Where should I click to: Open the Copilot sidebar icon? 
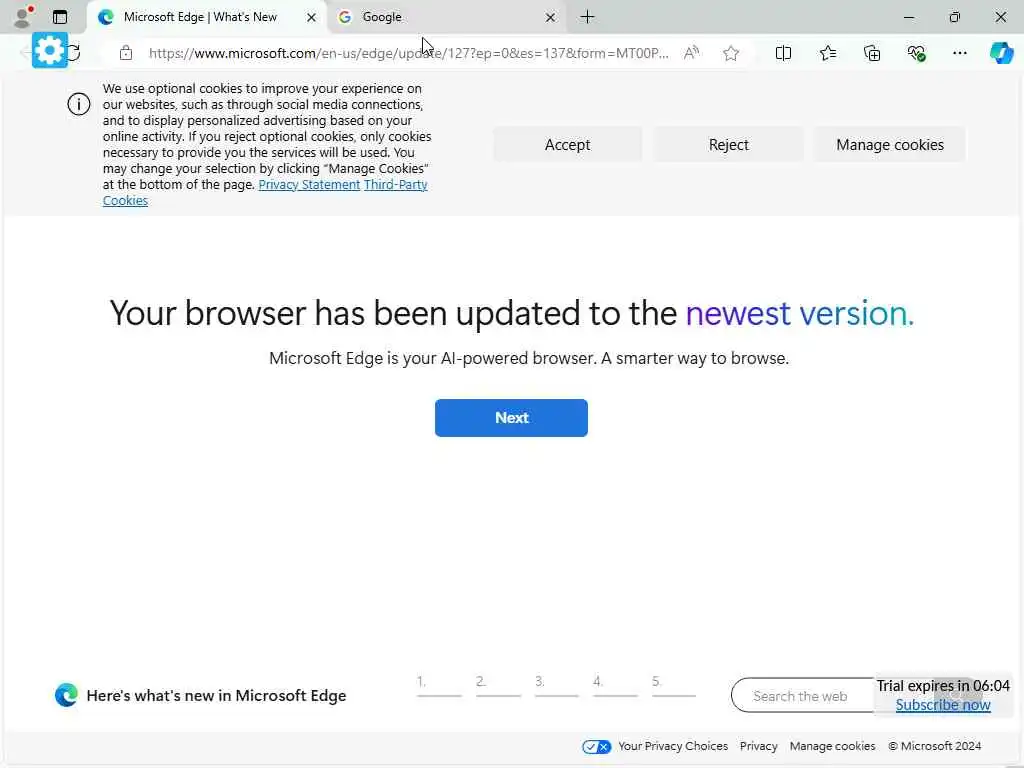(x=1001, y=53)
